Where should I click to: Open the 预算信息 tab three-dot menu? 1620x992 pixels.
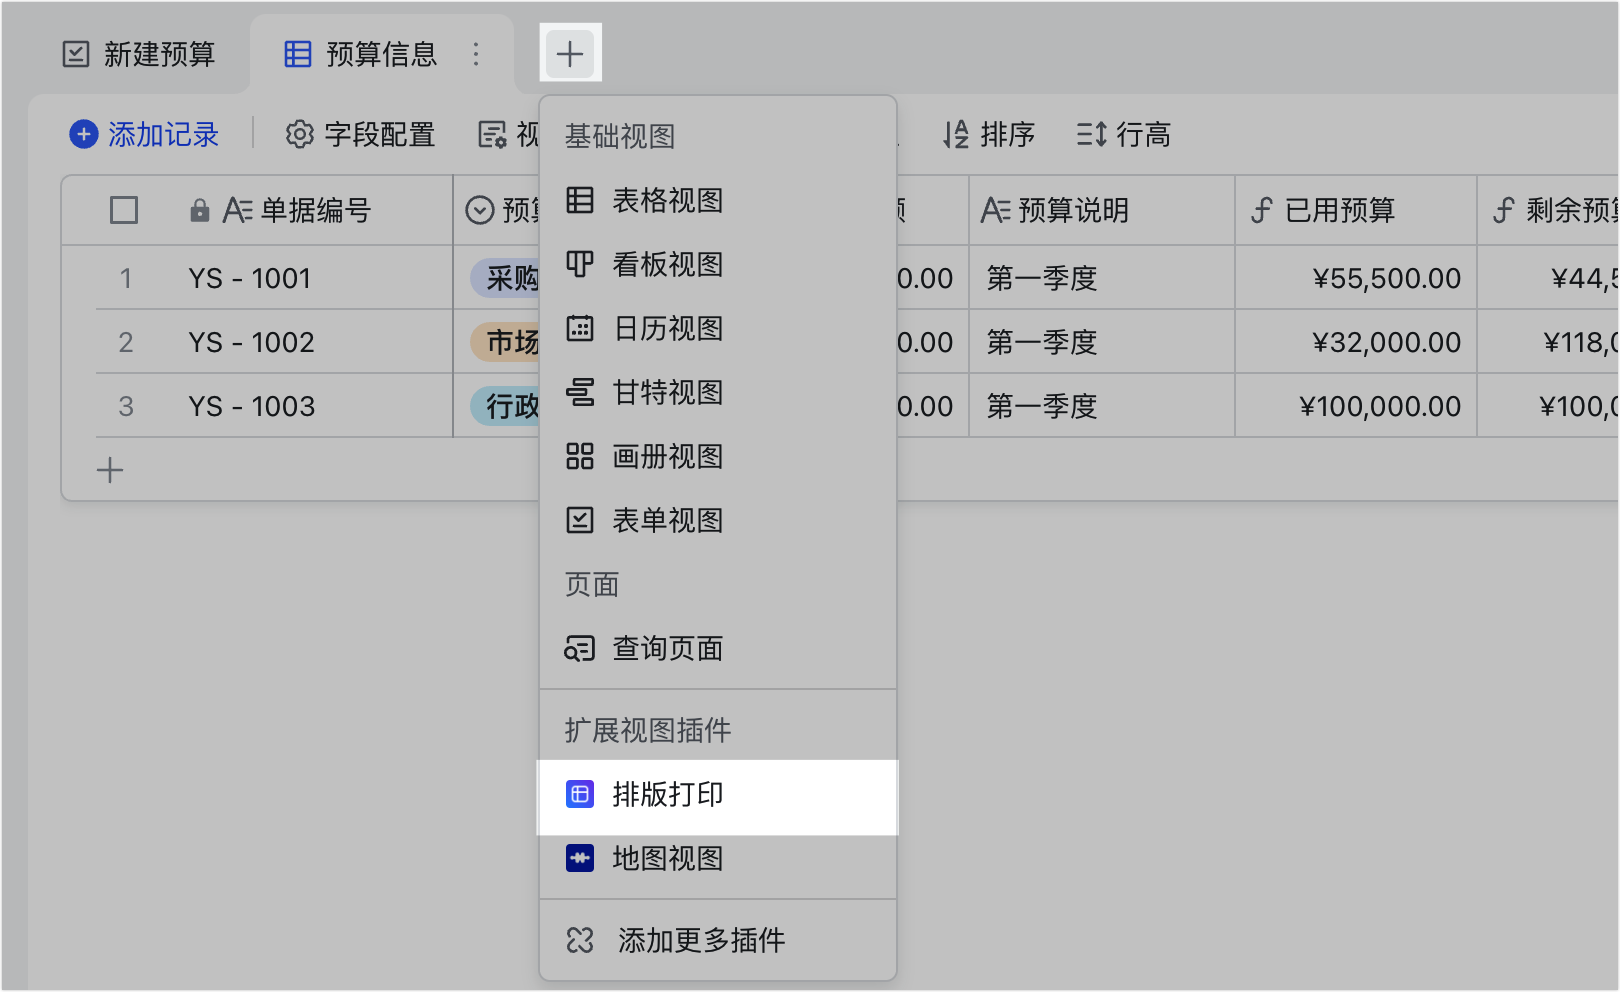pyautogui.click(x=476, y=54)
